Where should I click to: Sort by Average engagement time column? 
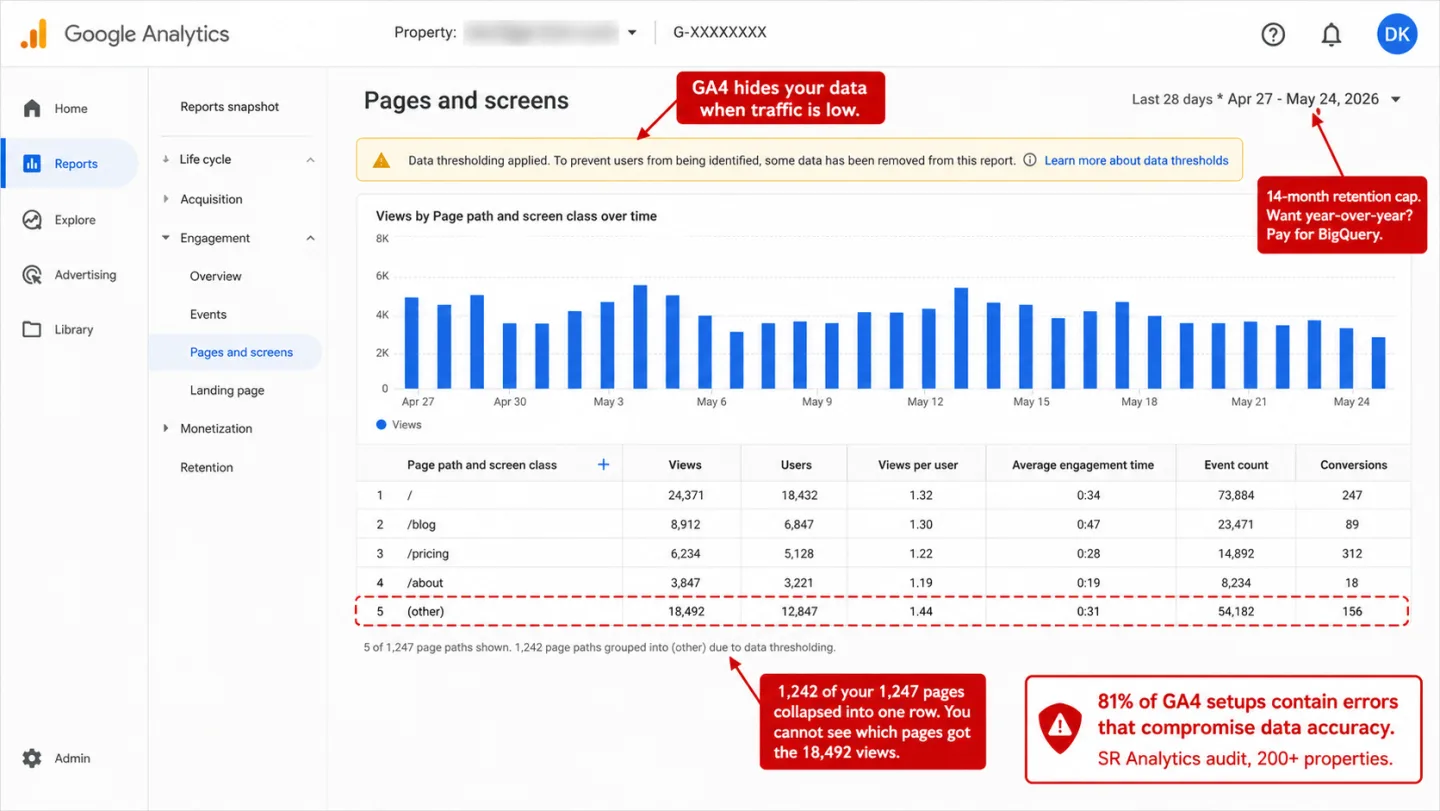1083,465
